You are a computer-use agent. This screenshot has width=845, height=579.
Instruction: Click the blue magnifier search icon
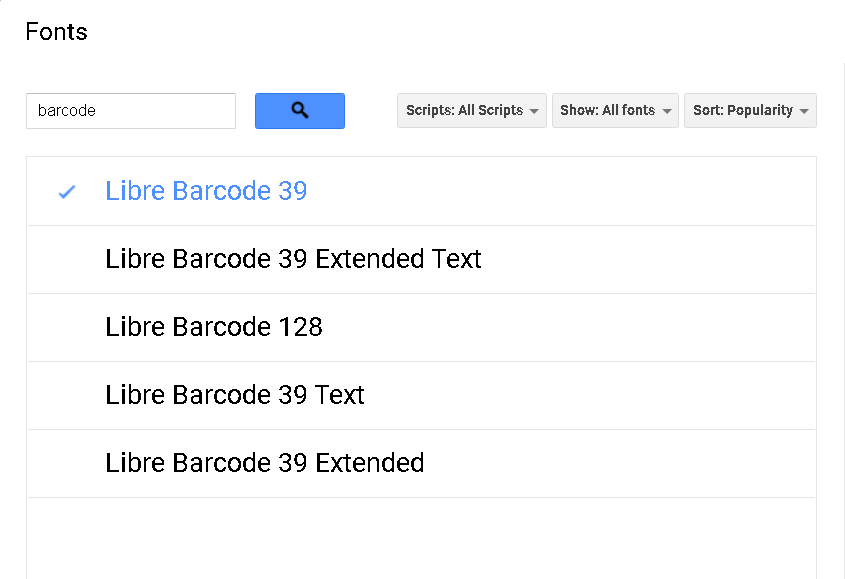click(x=299, y=110)
